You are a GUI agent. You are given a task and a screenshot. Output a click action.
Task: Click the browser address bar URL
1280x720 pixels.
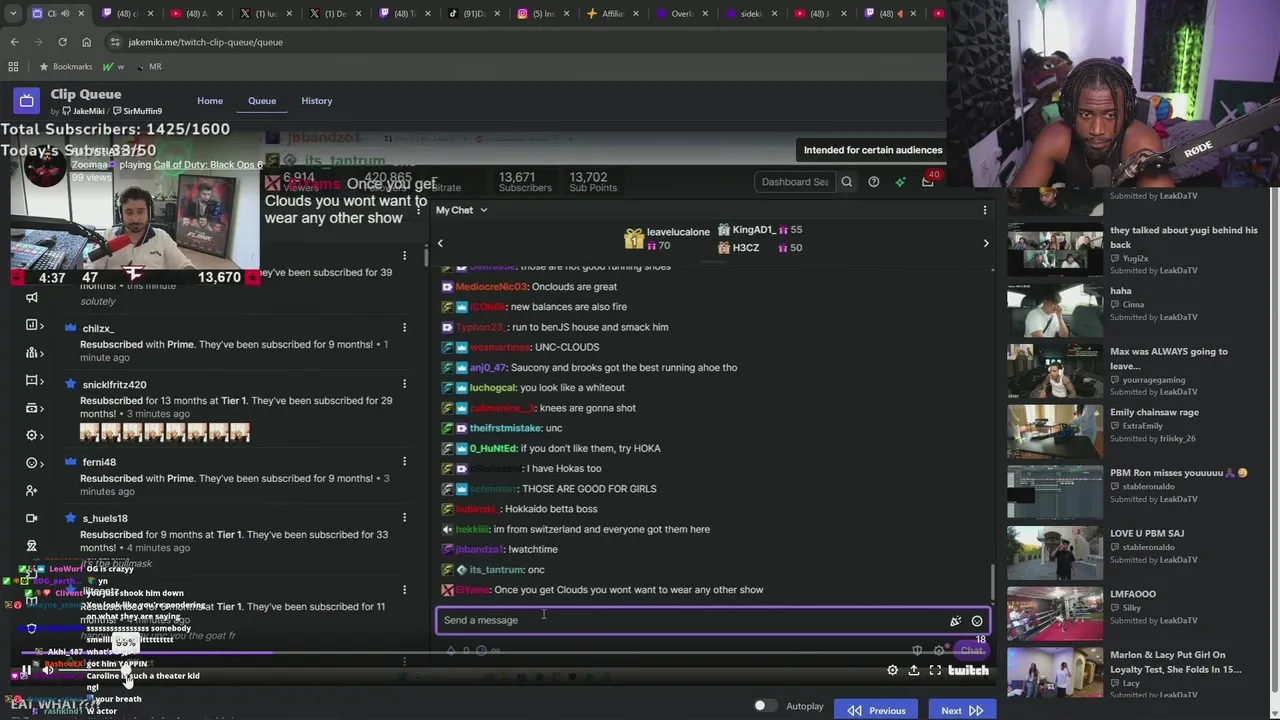point(205,42)
